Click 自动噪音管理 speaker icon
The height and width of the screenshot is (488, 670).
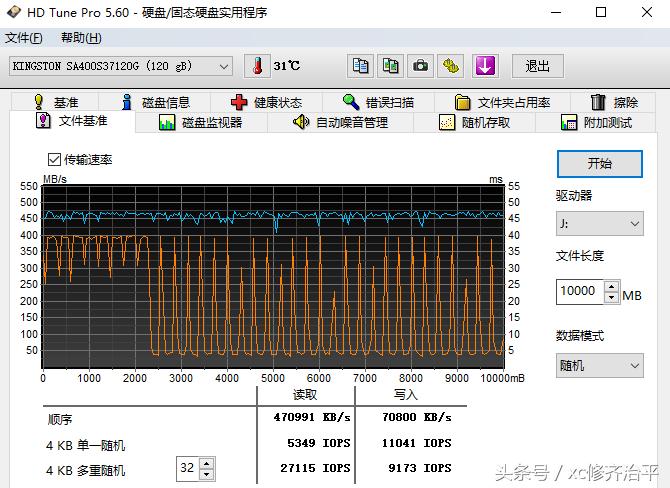301,122
